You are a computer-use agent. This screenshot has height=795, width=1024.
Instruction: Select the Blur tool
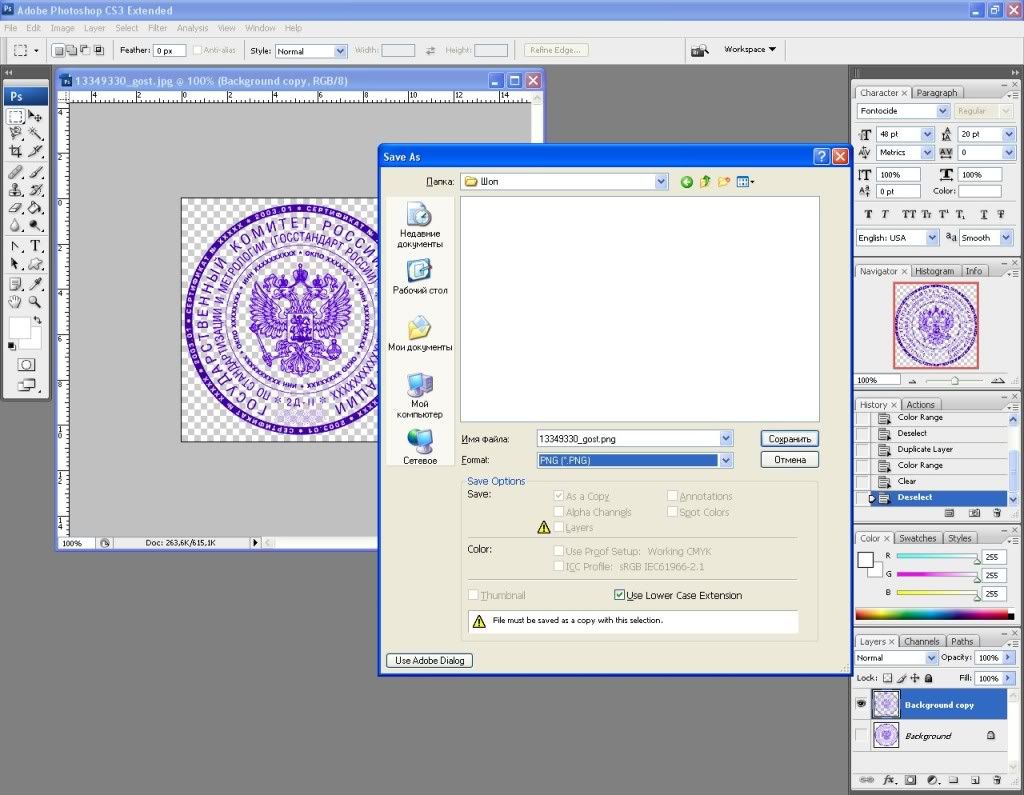[x=16, y=225]
